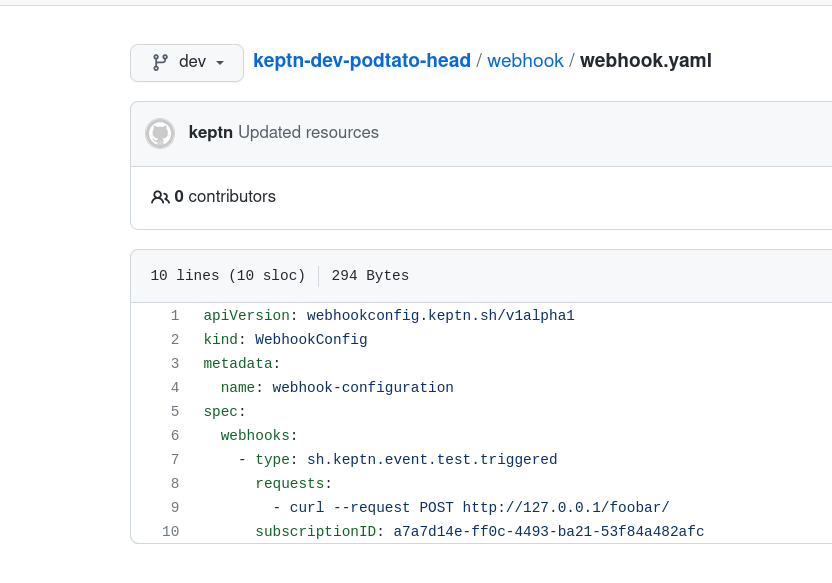Select line number 7 in the code view

[175, 459]
